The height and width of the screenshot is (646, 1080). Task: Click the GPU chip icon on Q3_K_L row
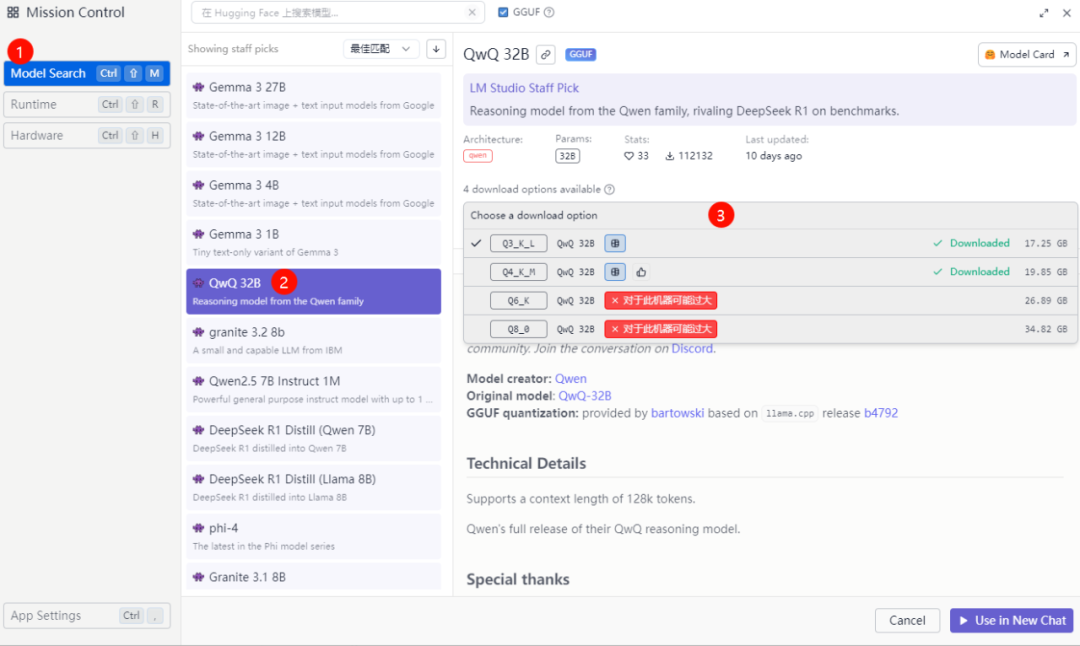click(615, 243)
